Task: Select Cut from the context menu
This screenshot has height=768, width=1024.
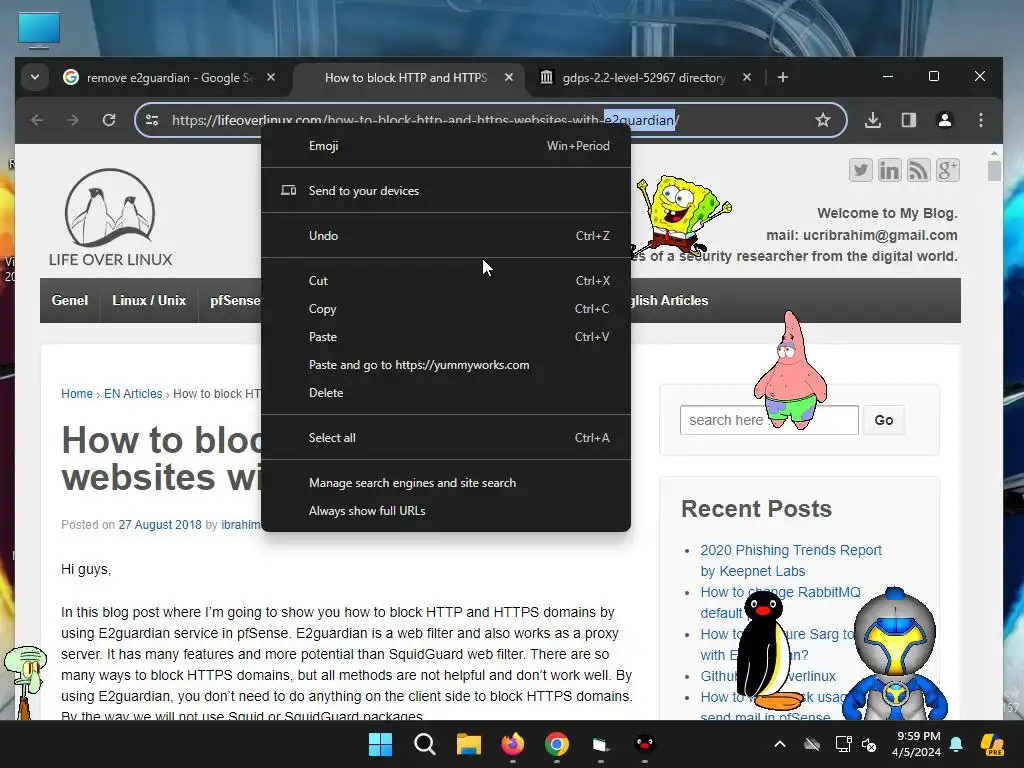Action: pyautogui.click(x=446, y=281)
